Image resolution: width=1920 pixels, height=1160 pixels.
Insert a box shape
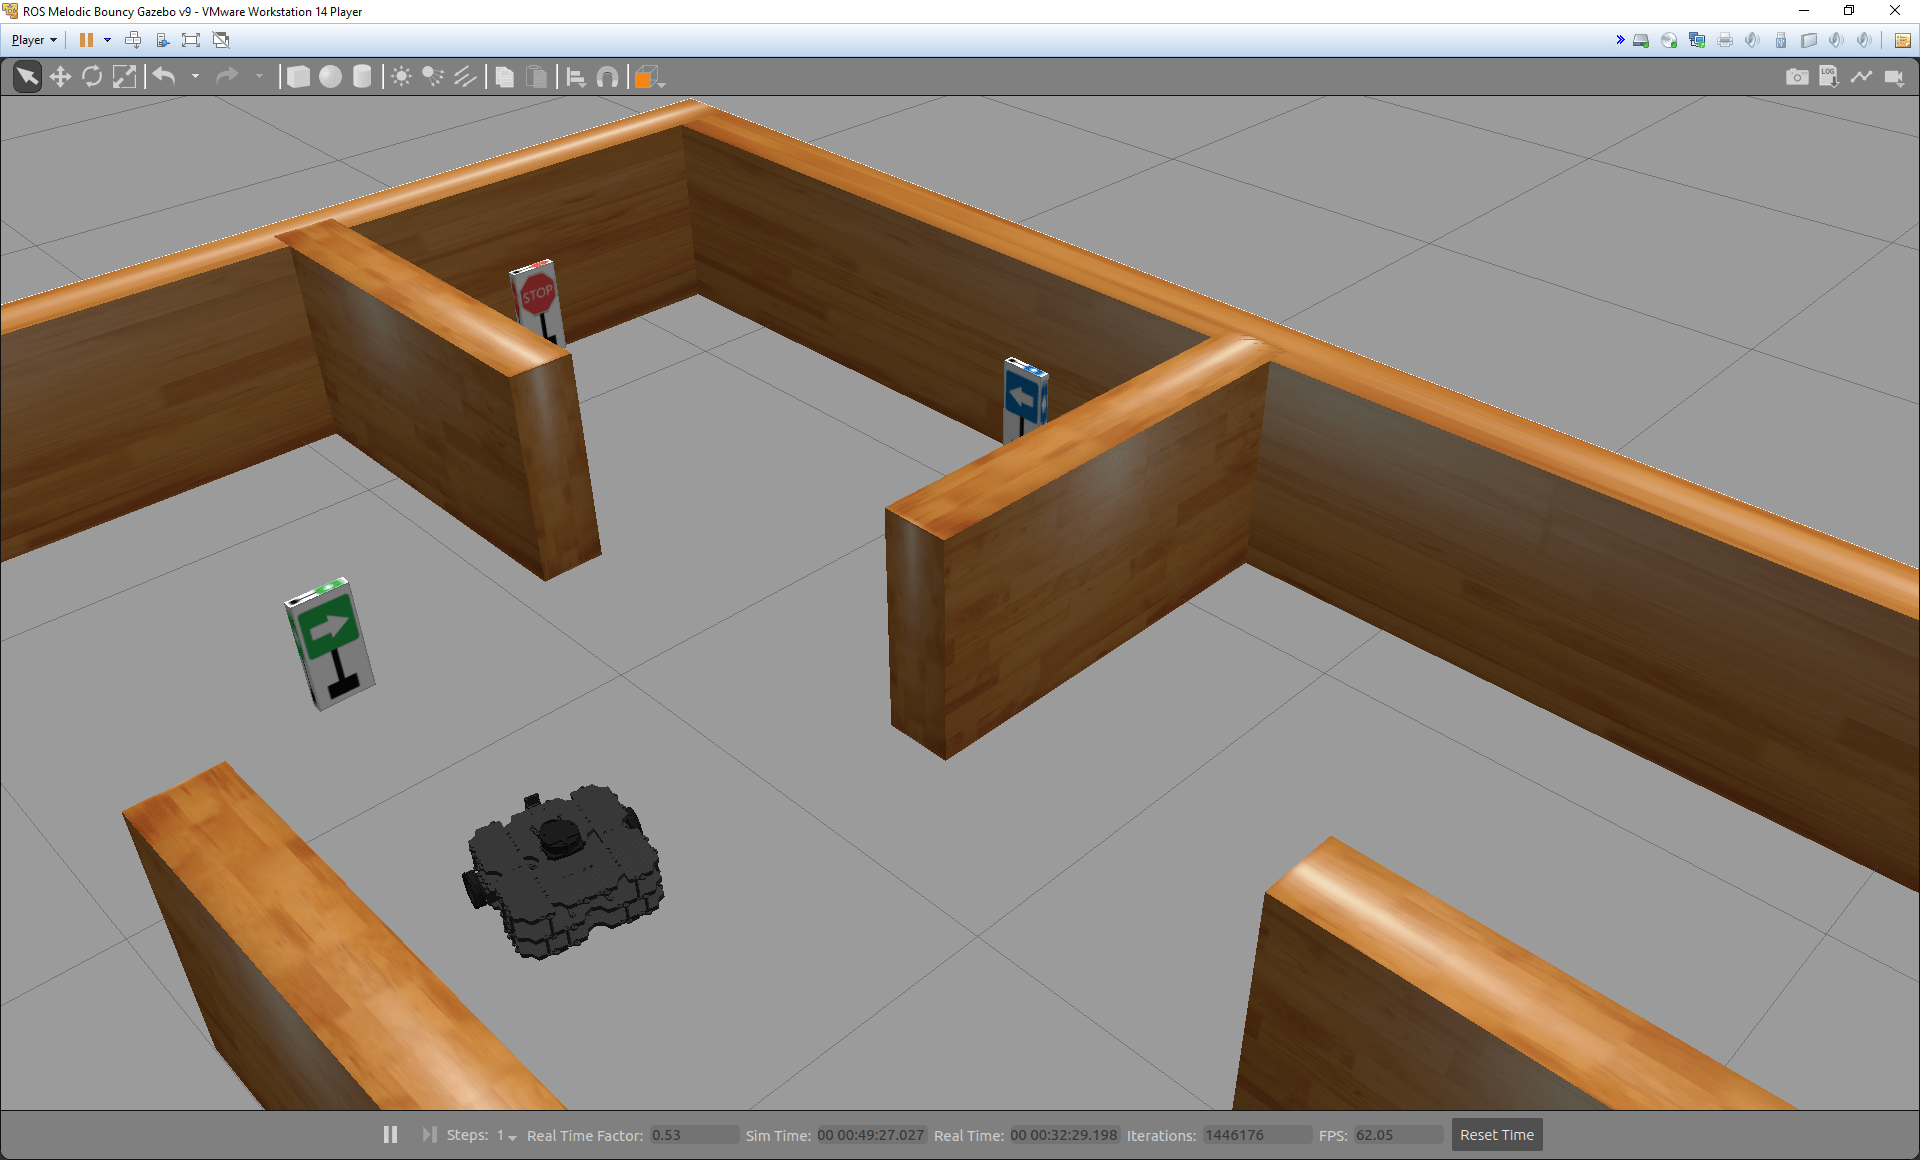tap(298, 77)
